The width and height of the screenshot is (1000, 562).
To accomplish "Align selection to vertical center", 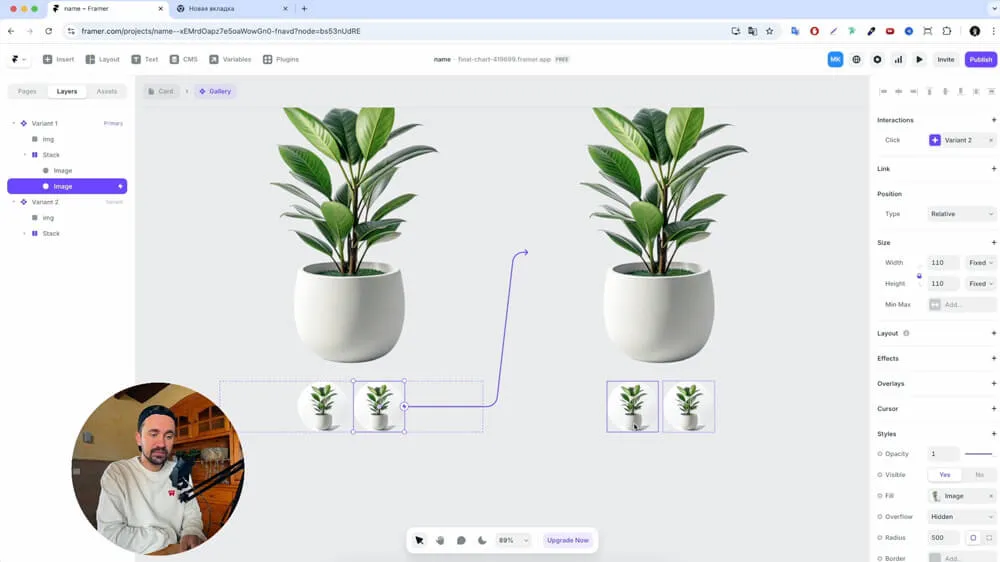I will point(945,91).
